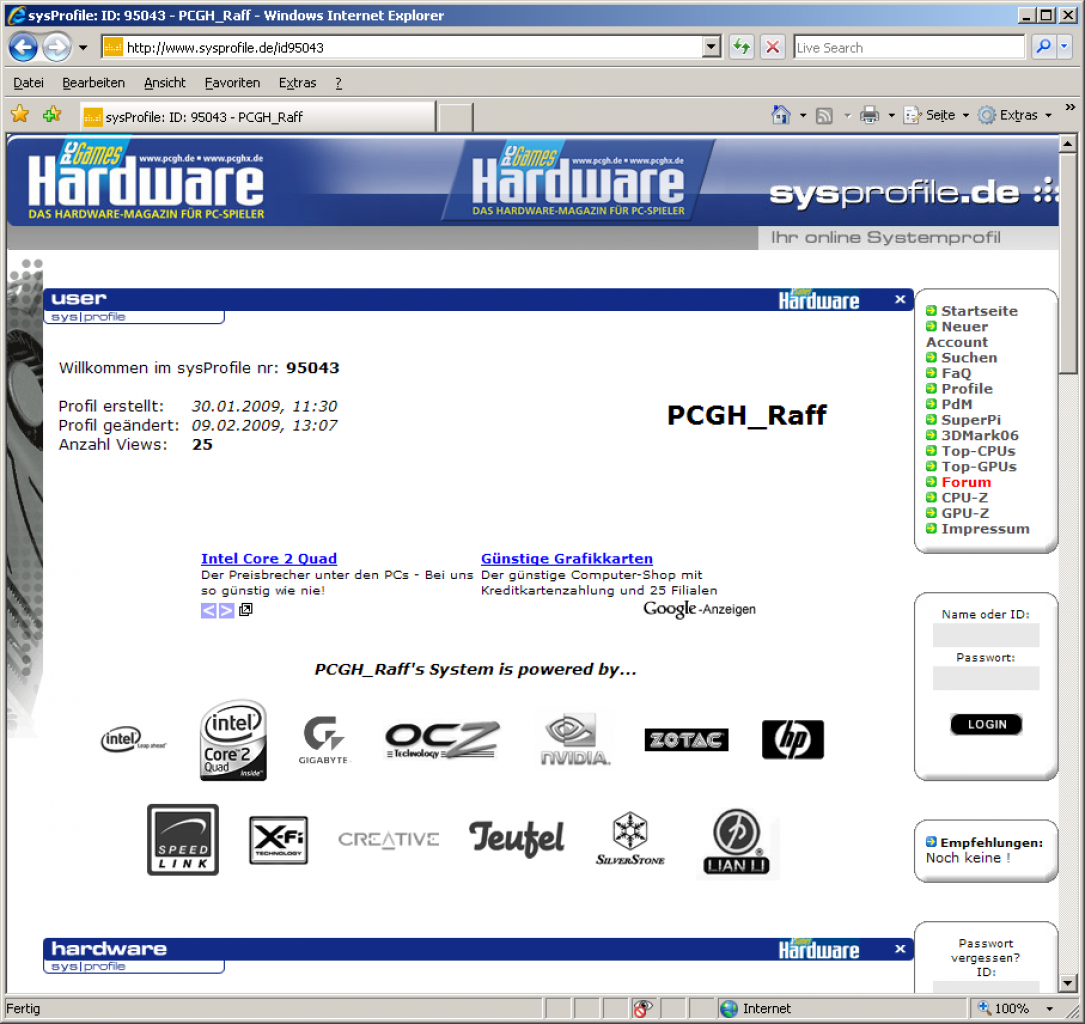Open the zoom level 100% dropdown
This screenshot has height=1024, width=1085.
pyautogui.click(x=1050, y=1008)
